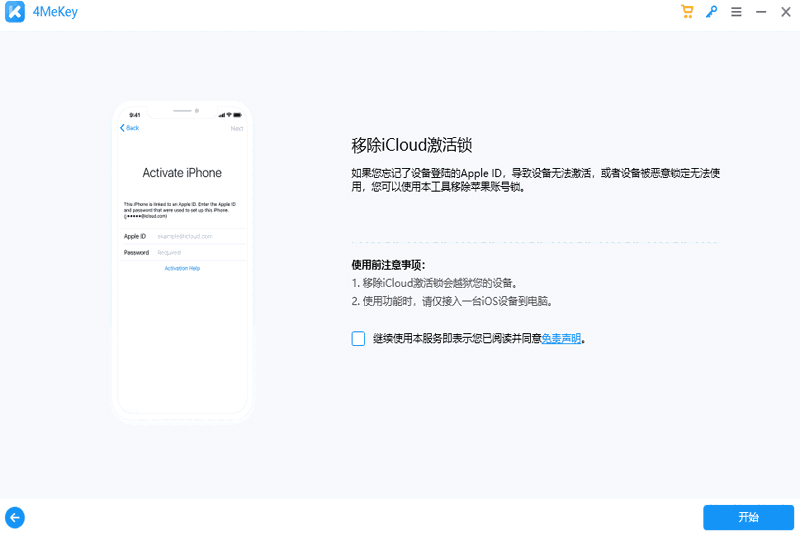
Task: Click the key registration icon
Action: [x=712, y=11]
